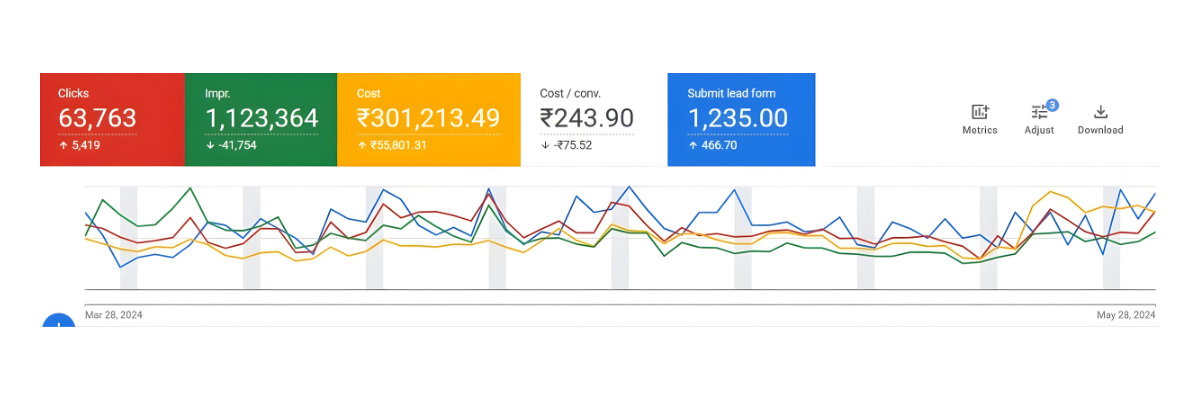Open the Metrics chart options icon
The height and width of the screenshot is (400, 1200).
(979, 113)
